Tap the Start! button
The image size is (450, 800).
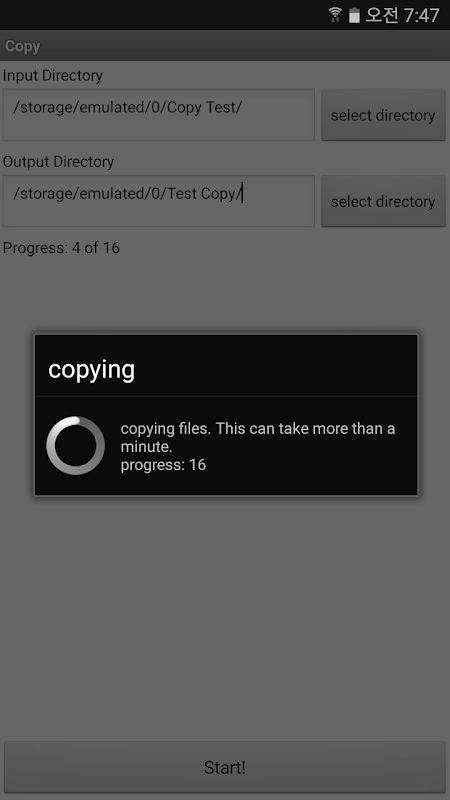click(x=225, y=767)
